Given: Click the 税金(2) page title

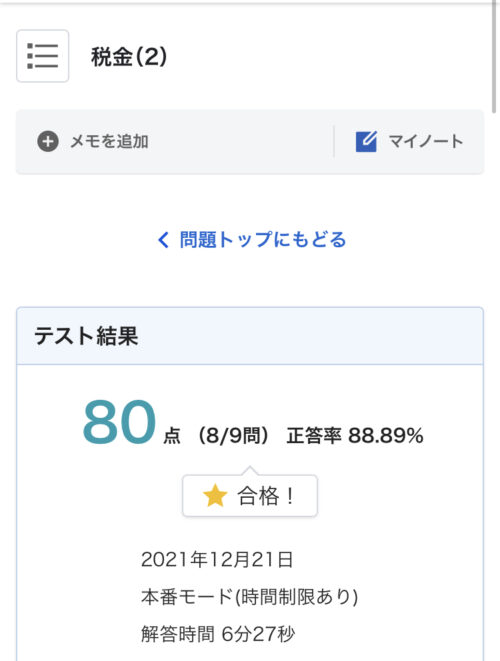Looking at the screenshot, I should tap(129, 56).
